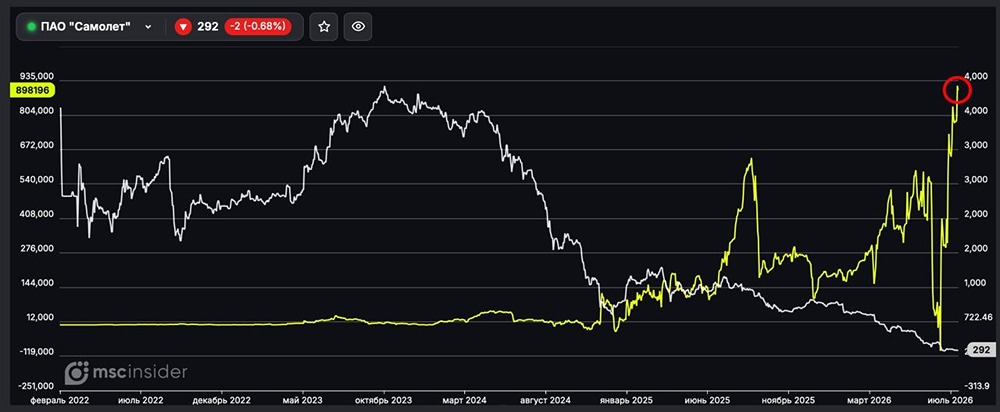
Task: Click the star favorite icon
Action: tap(324, 26)
